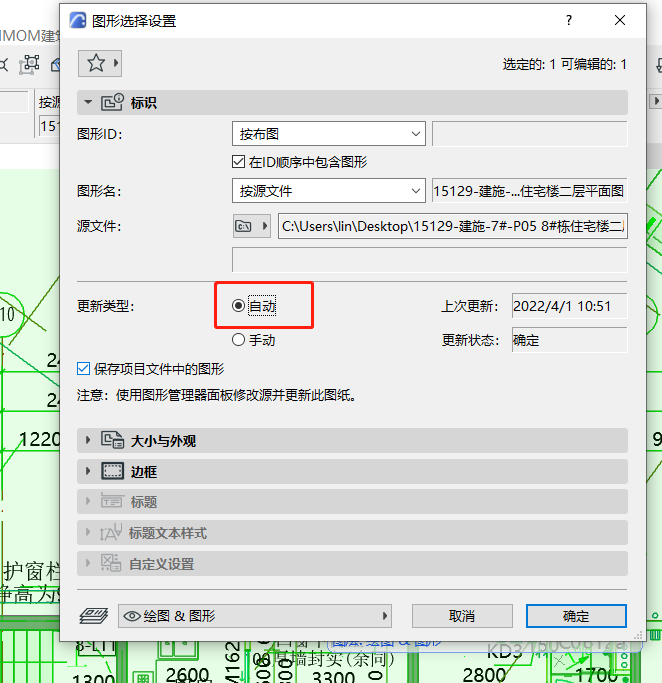This screenshot has height=683, width=662.
Task: Open the 绘图 & 图形 layer dropdown
Action: point(255,616)
